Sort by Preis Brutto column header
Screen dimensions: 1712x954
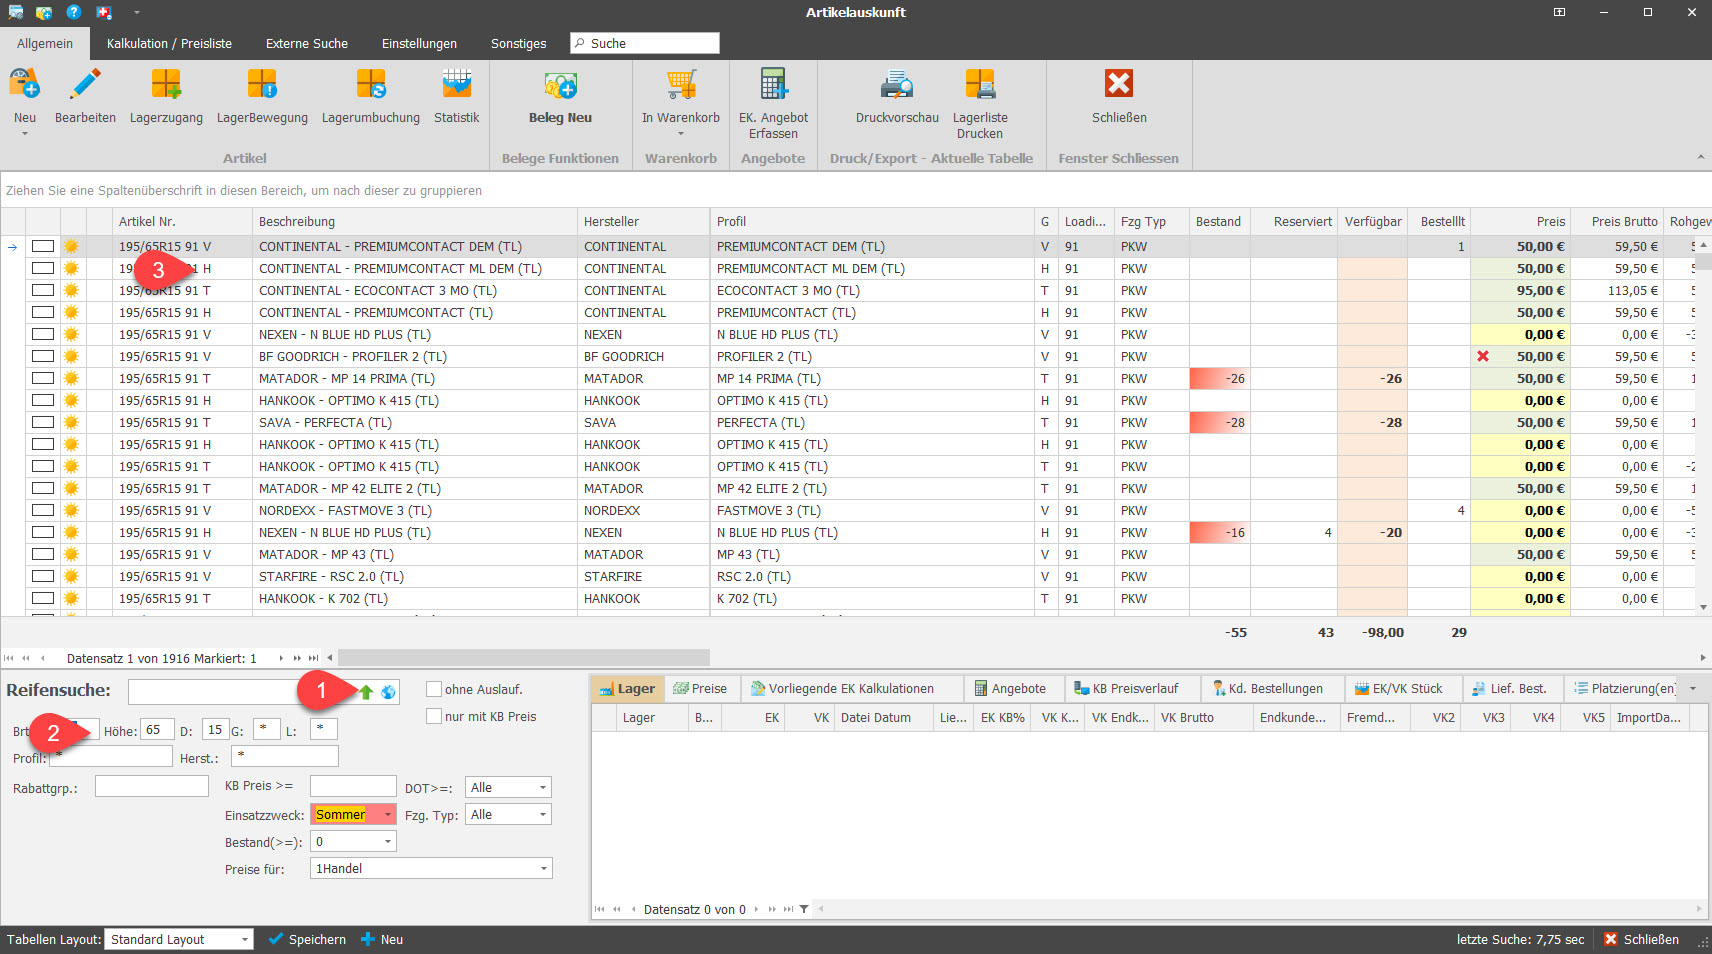tap(1617, 222)
